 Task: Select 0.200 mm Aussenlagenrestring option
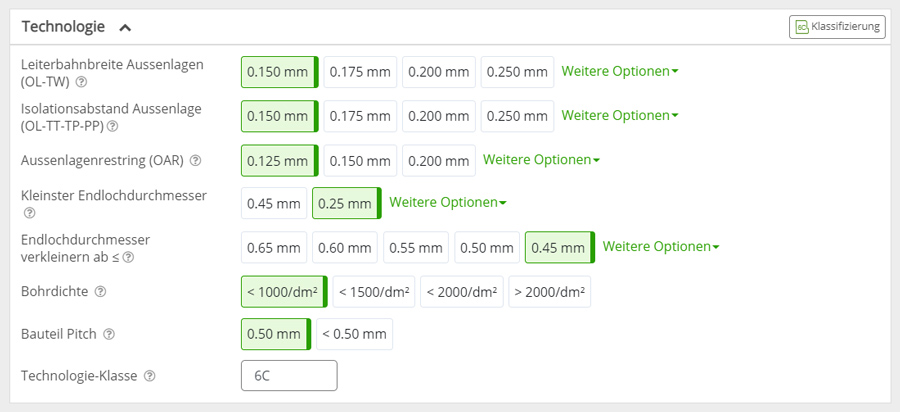[x=438, y=160]
